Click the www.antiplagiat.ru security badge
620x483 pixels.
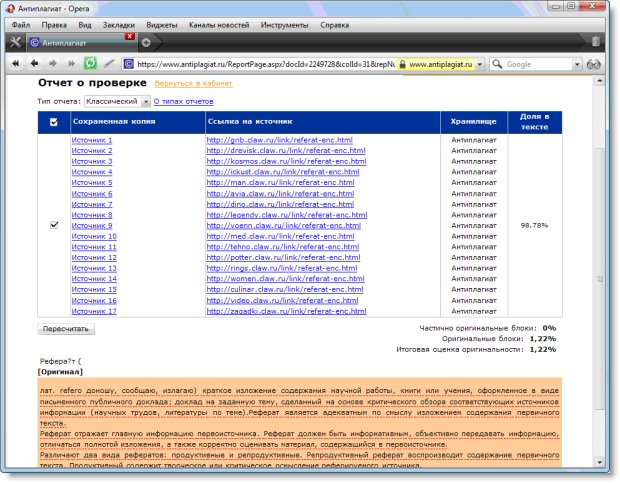[x=436, y=64]
